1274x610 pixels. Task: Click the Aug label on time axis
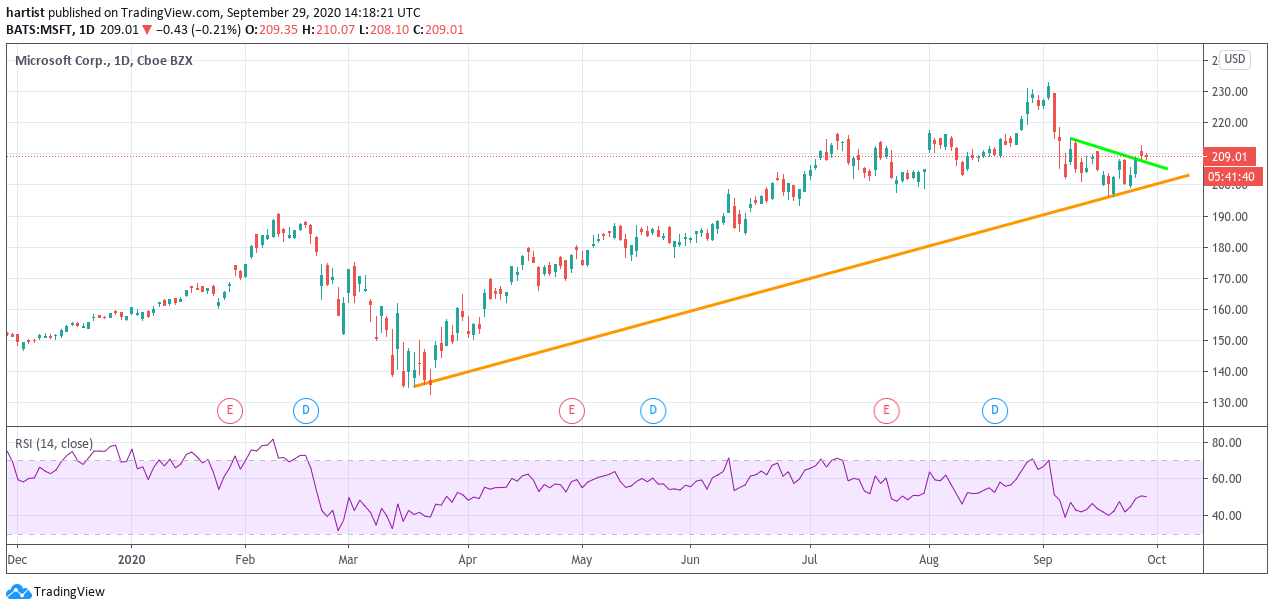[930, 560]
